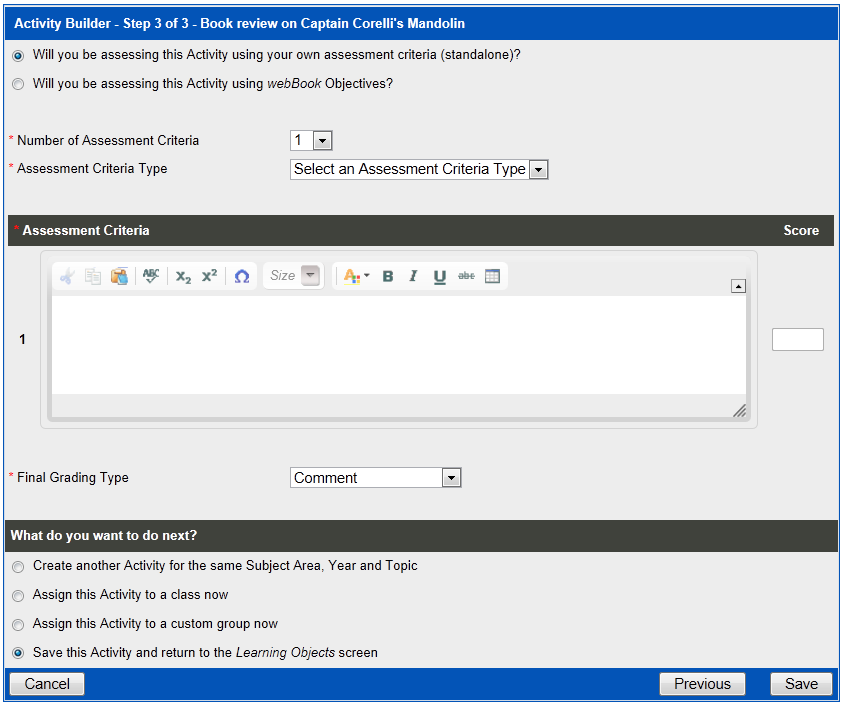
Task: Click the Paste icon in editor toolbar
Action: tap(119, 277)
